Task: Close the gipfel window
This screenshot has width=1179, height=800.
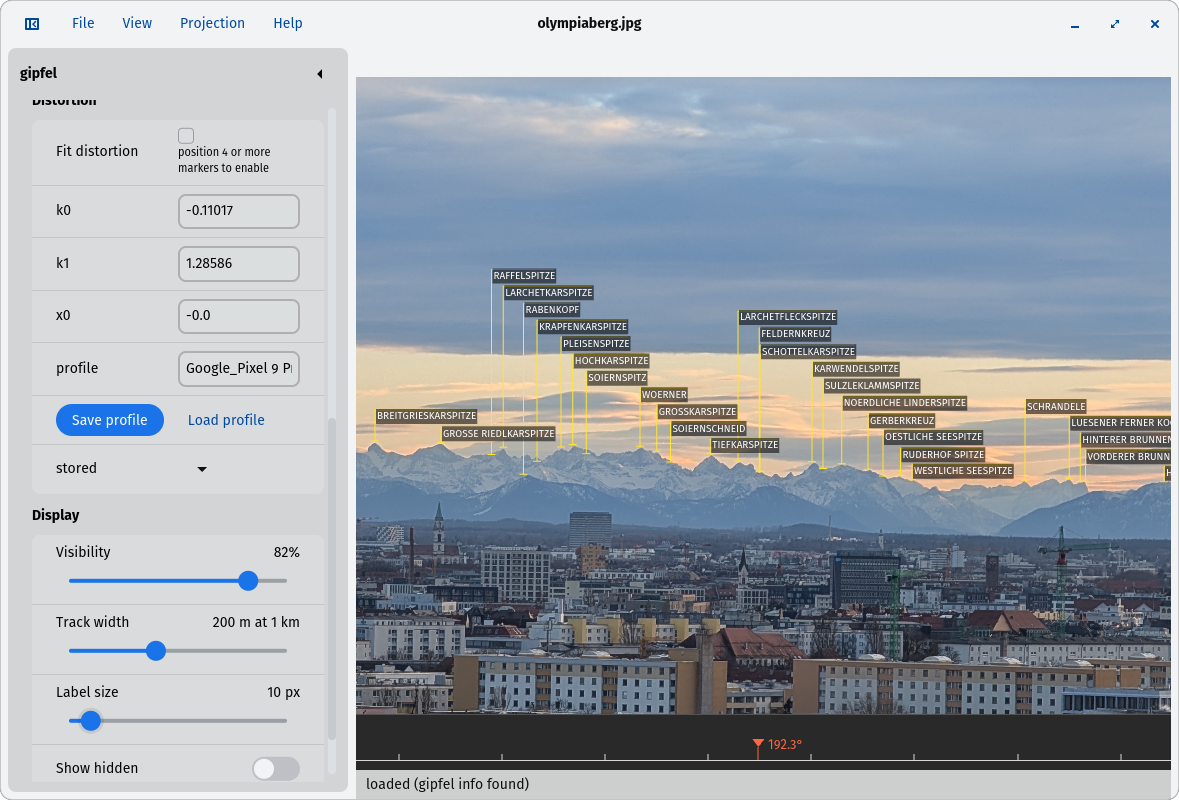Action: (x=1154, y=24)
